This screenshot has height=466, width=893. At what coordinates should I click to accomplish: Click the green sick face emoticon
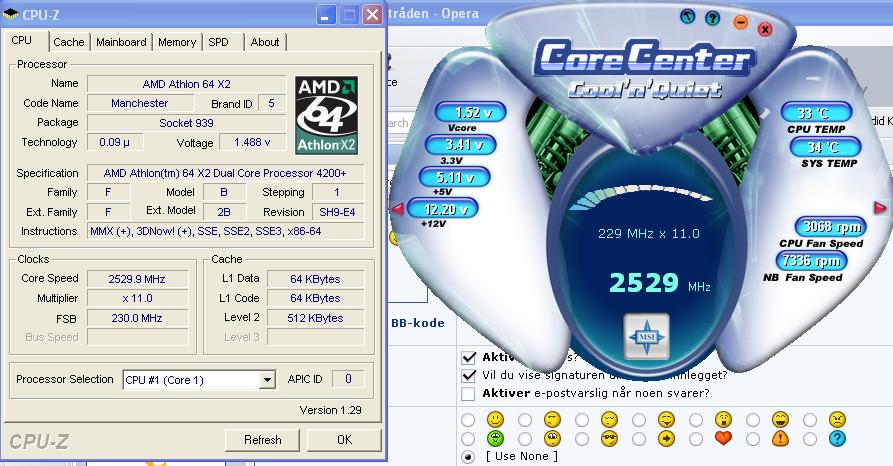(495, 439)
